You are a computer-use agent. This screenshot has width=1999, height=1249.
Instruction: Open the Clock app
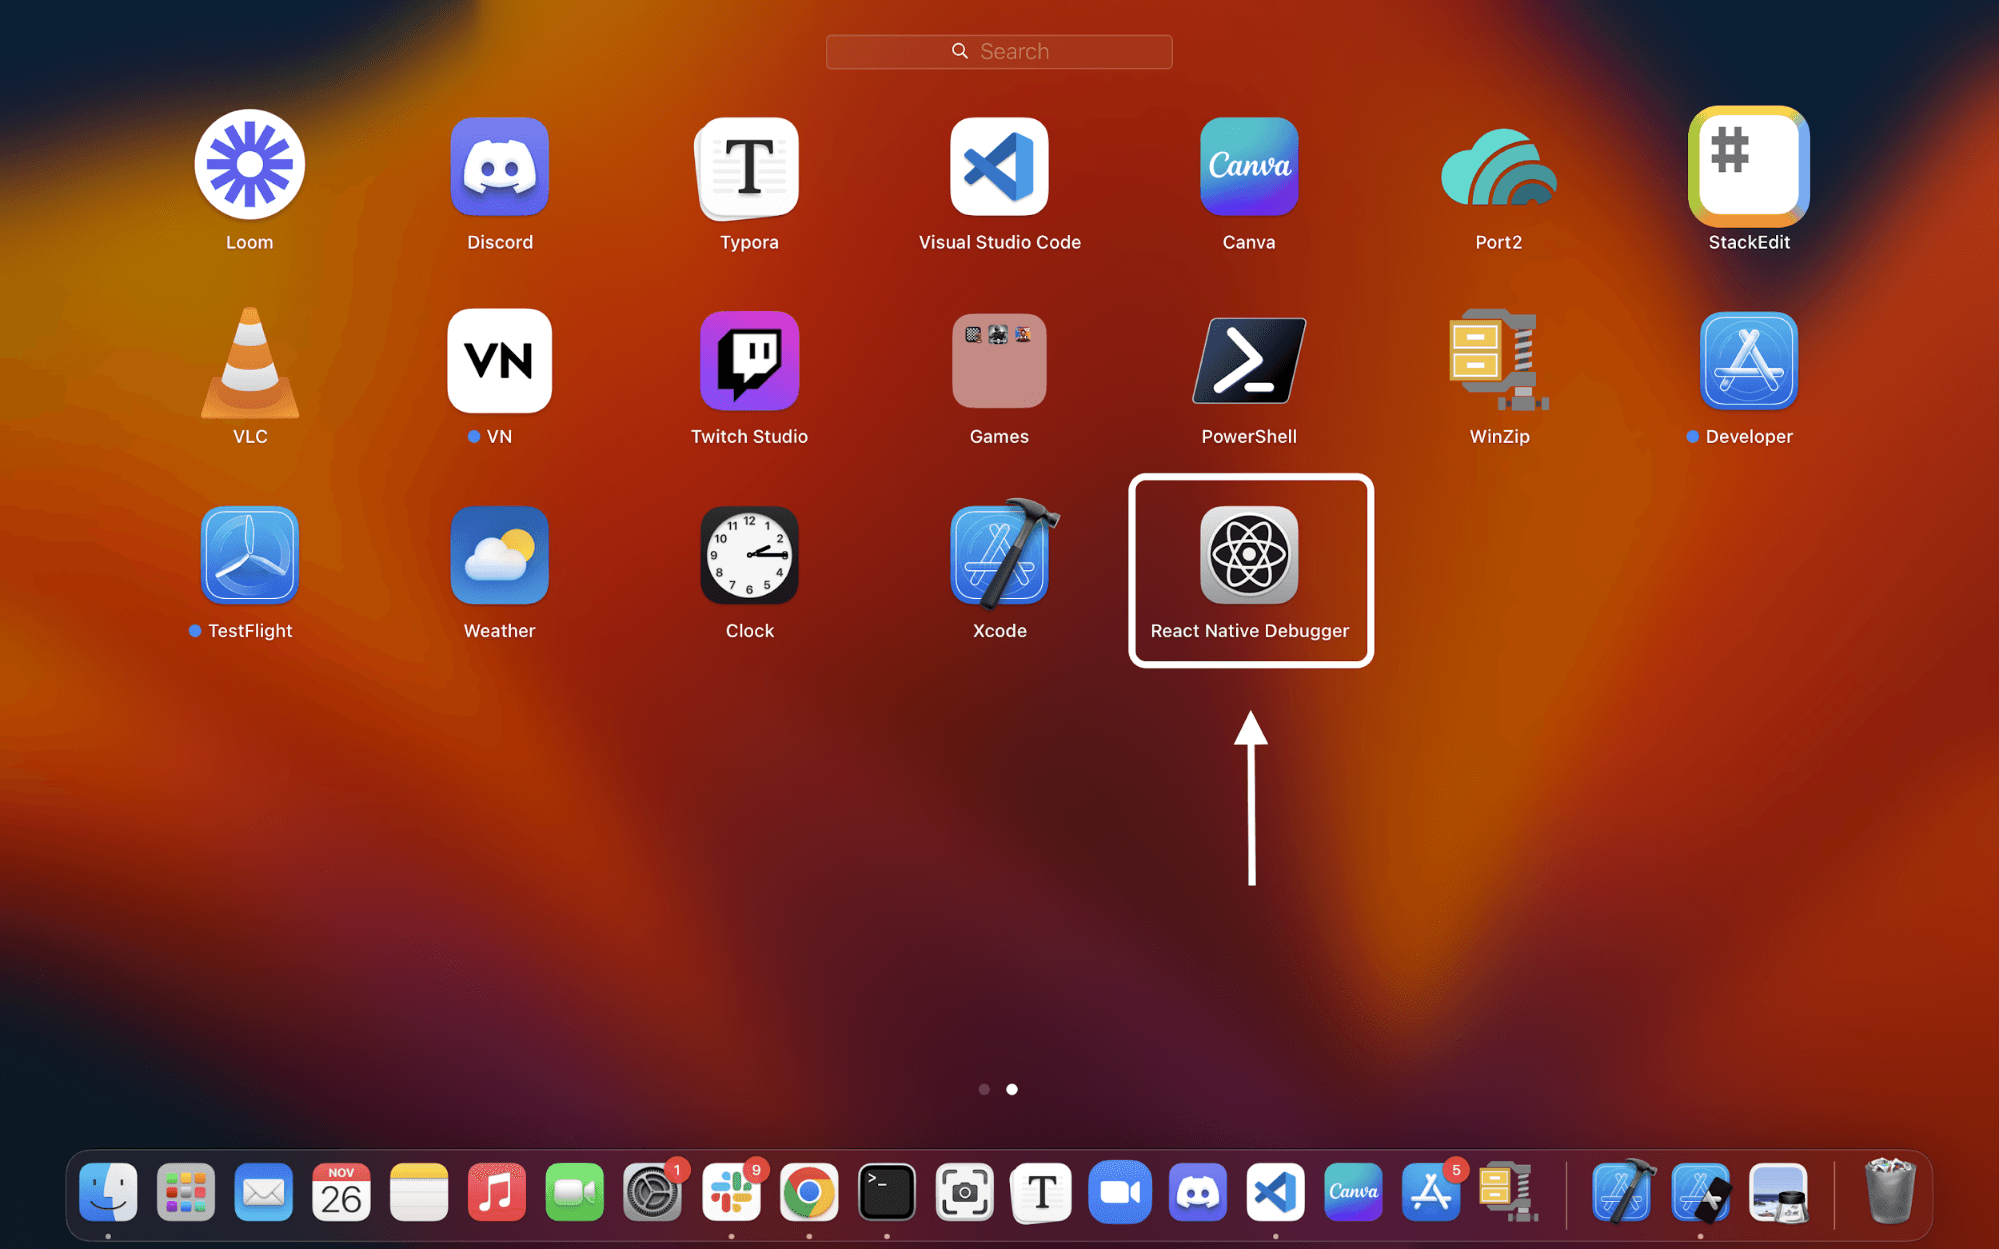[749, 556]
